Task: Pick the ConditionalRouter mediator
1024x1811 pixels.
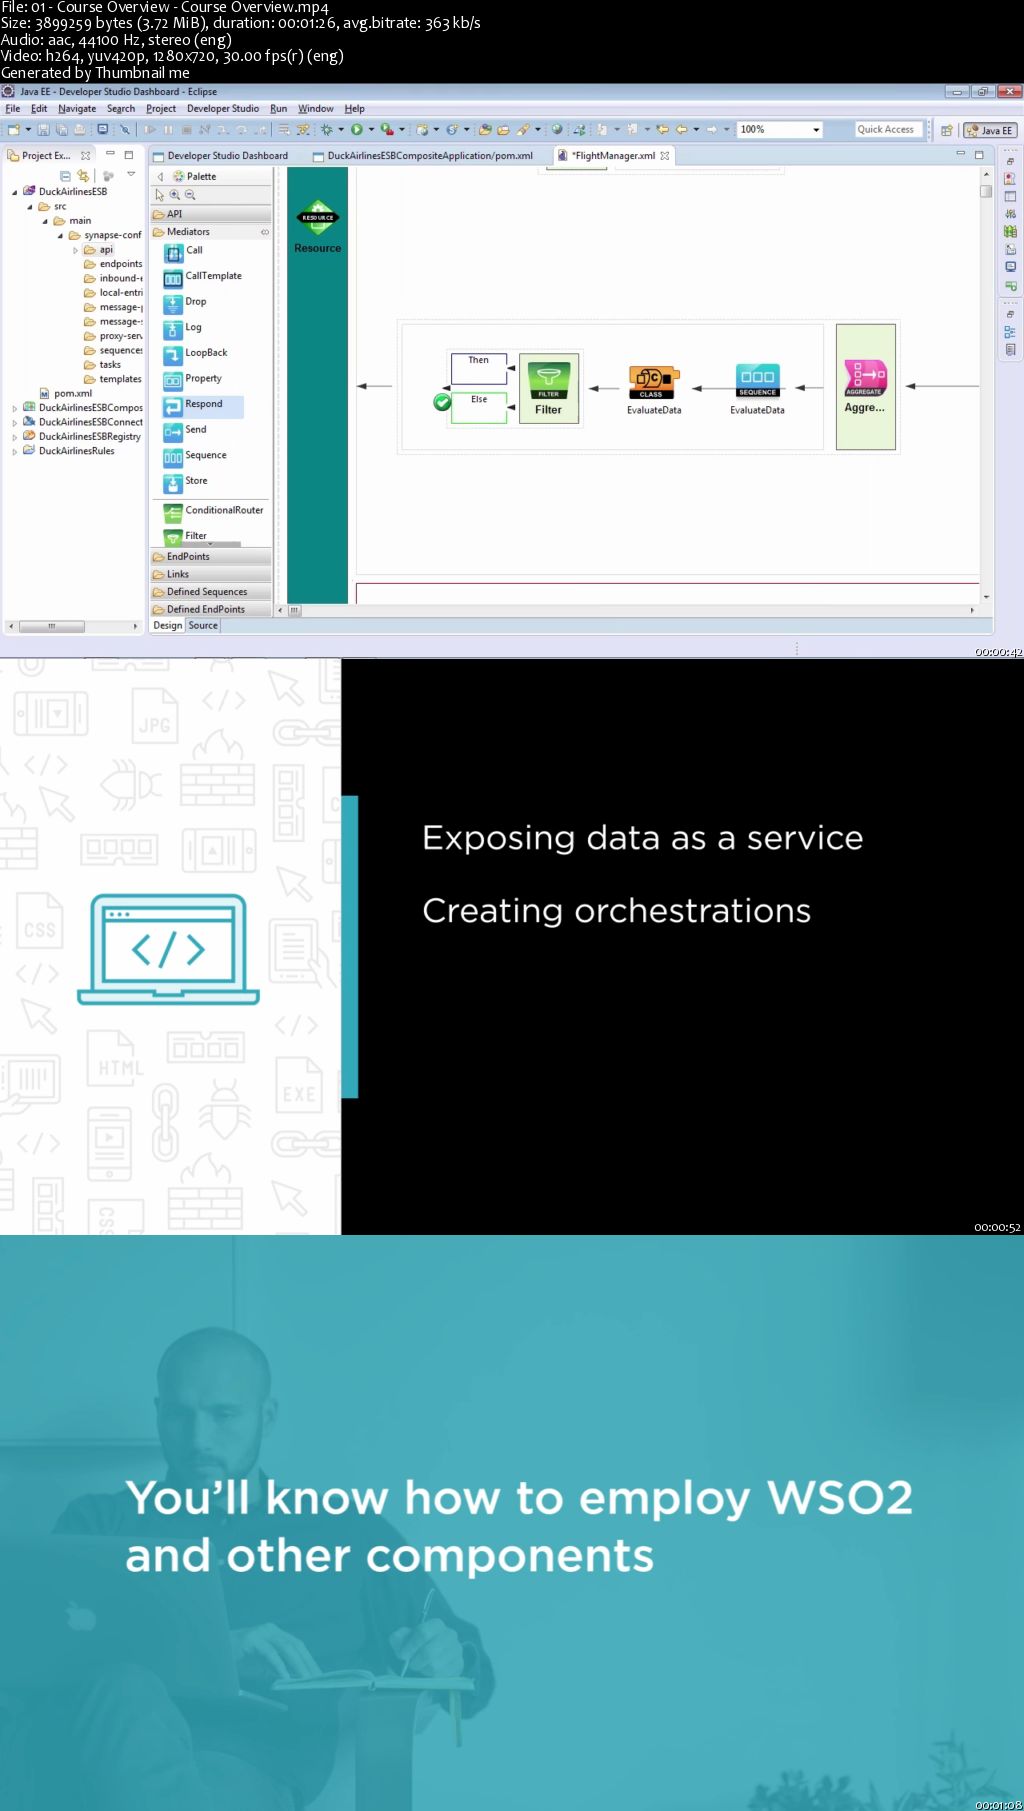Action: coord(214,511)
